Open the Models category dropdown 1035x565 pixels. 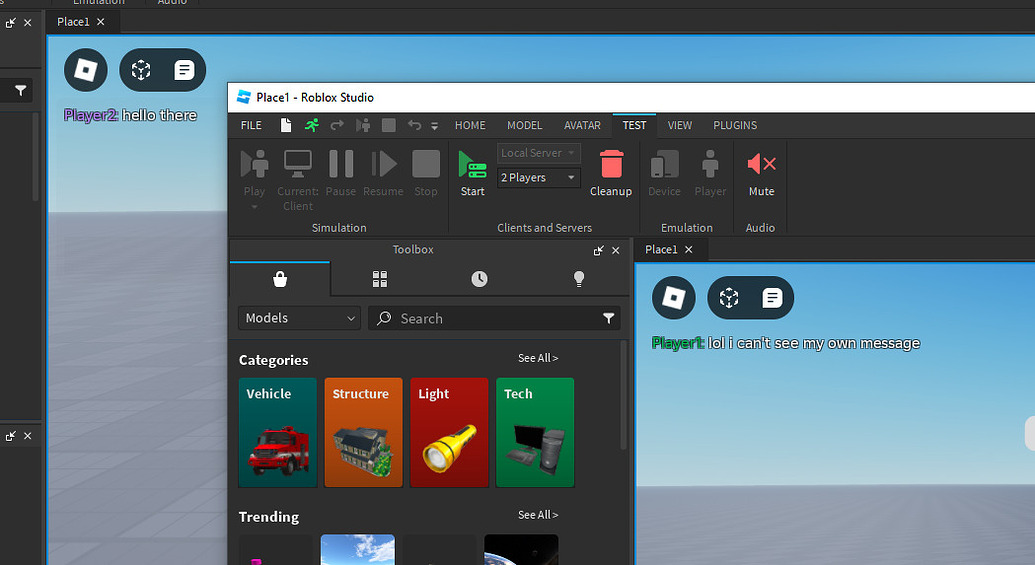(x=300, y=318)
